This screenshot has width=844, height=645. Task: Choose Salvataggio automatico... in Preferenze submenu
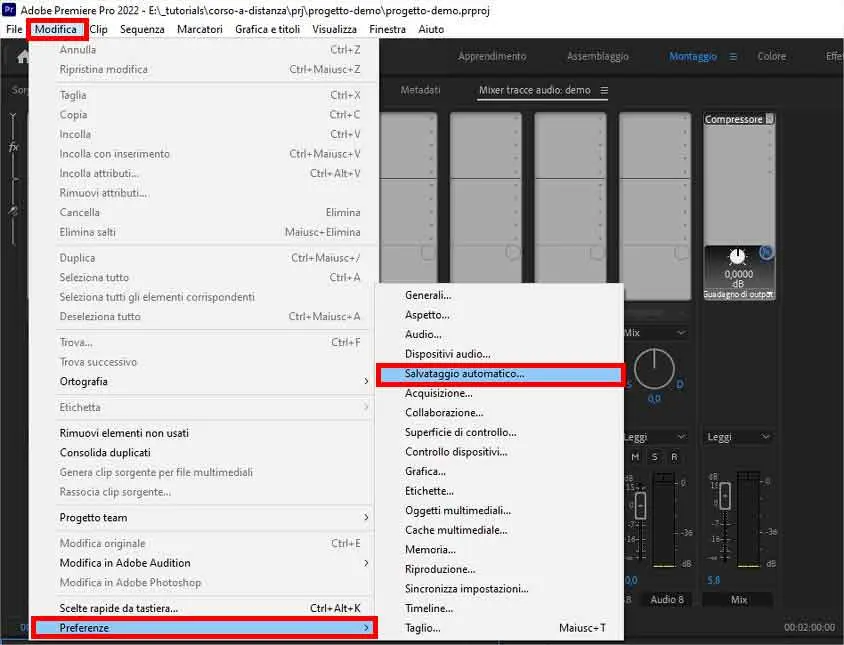point(500,374)
